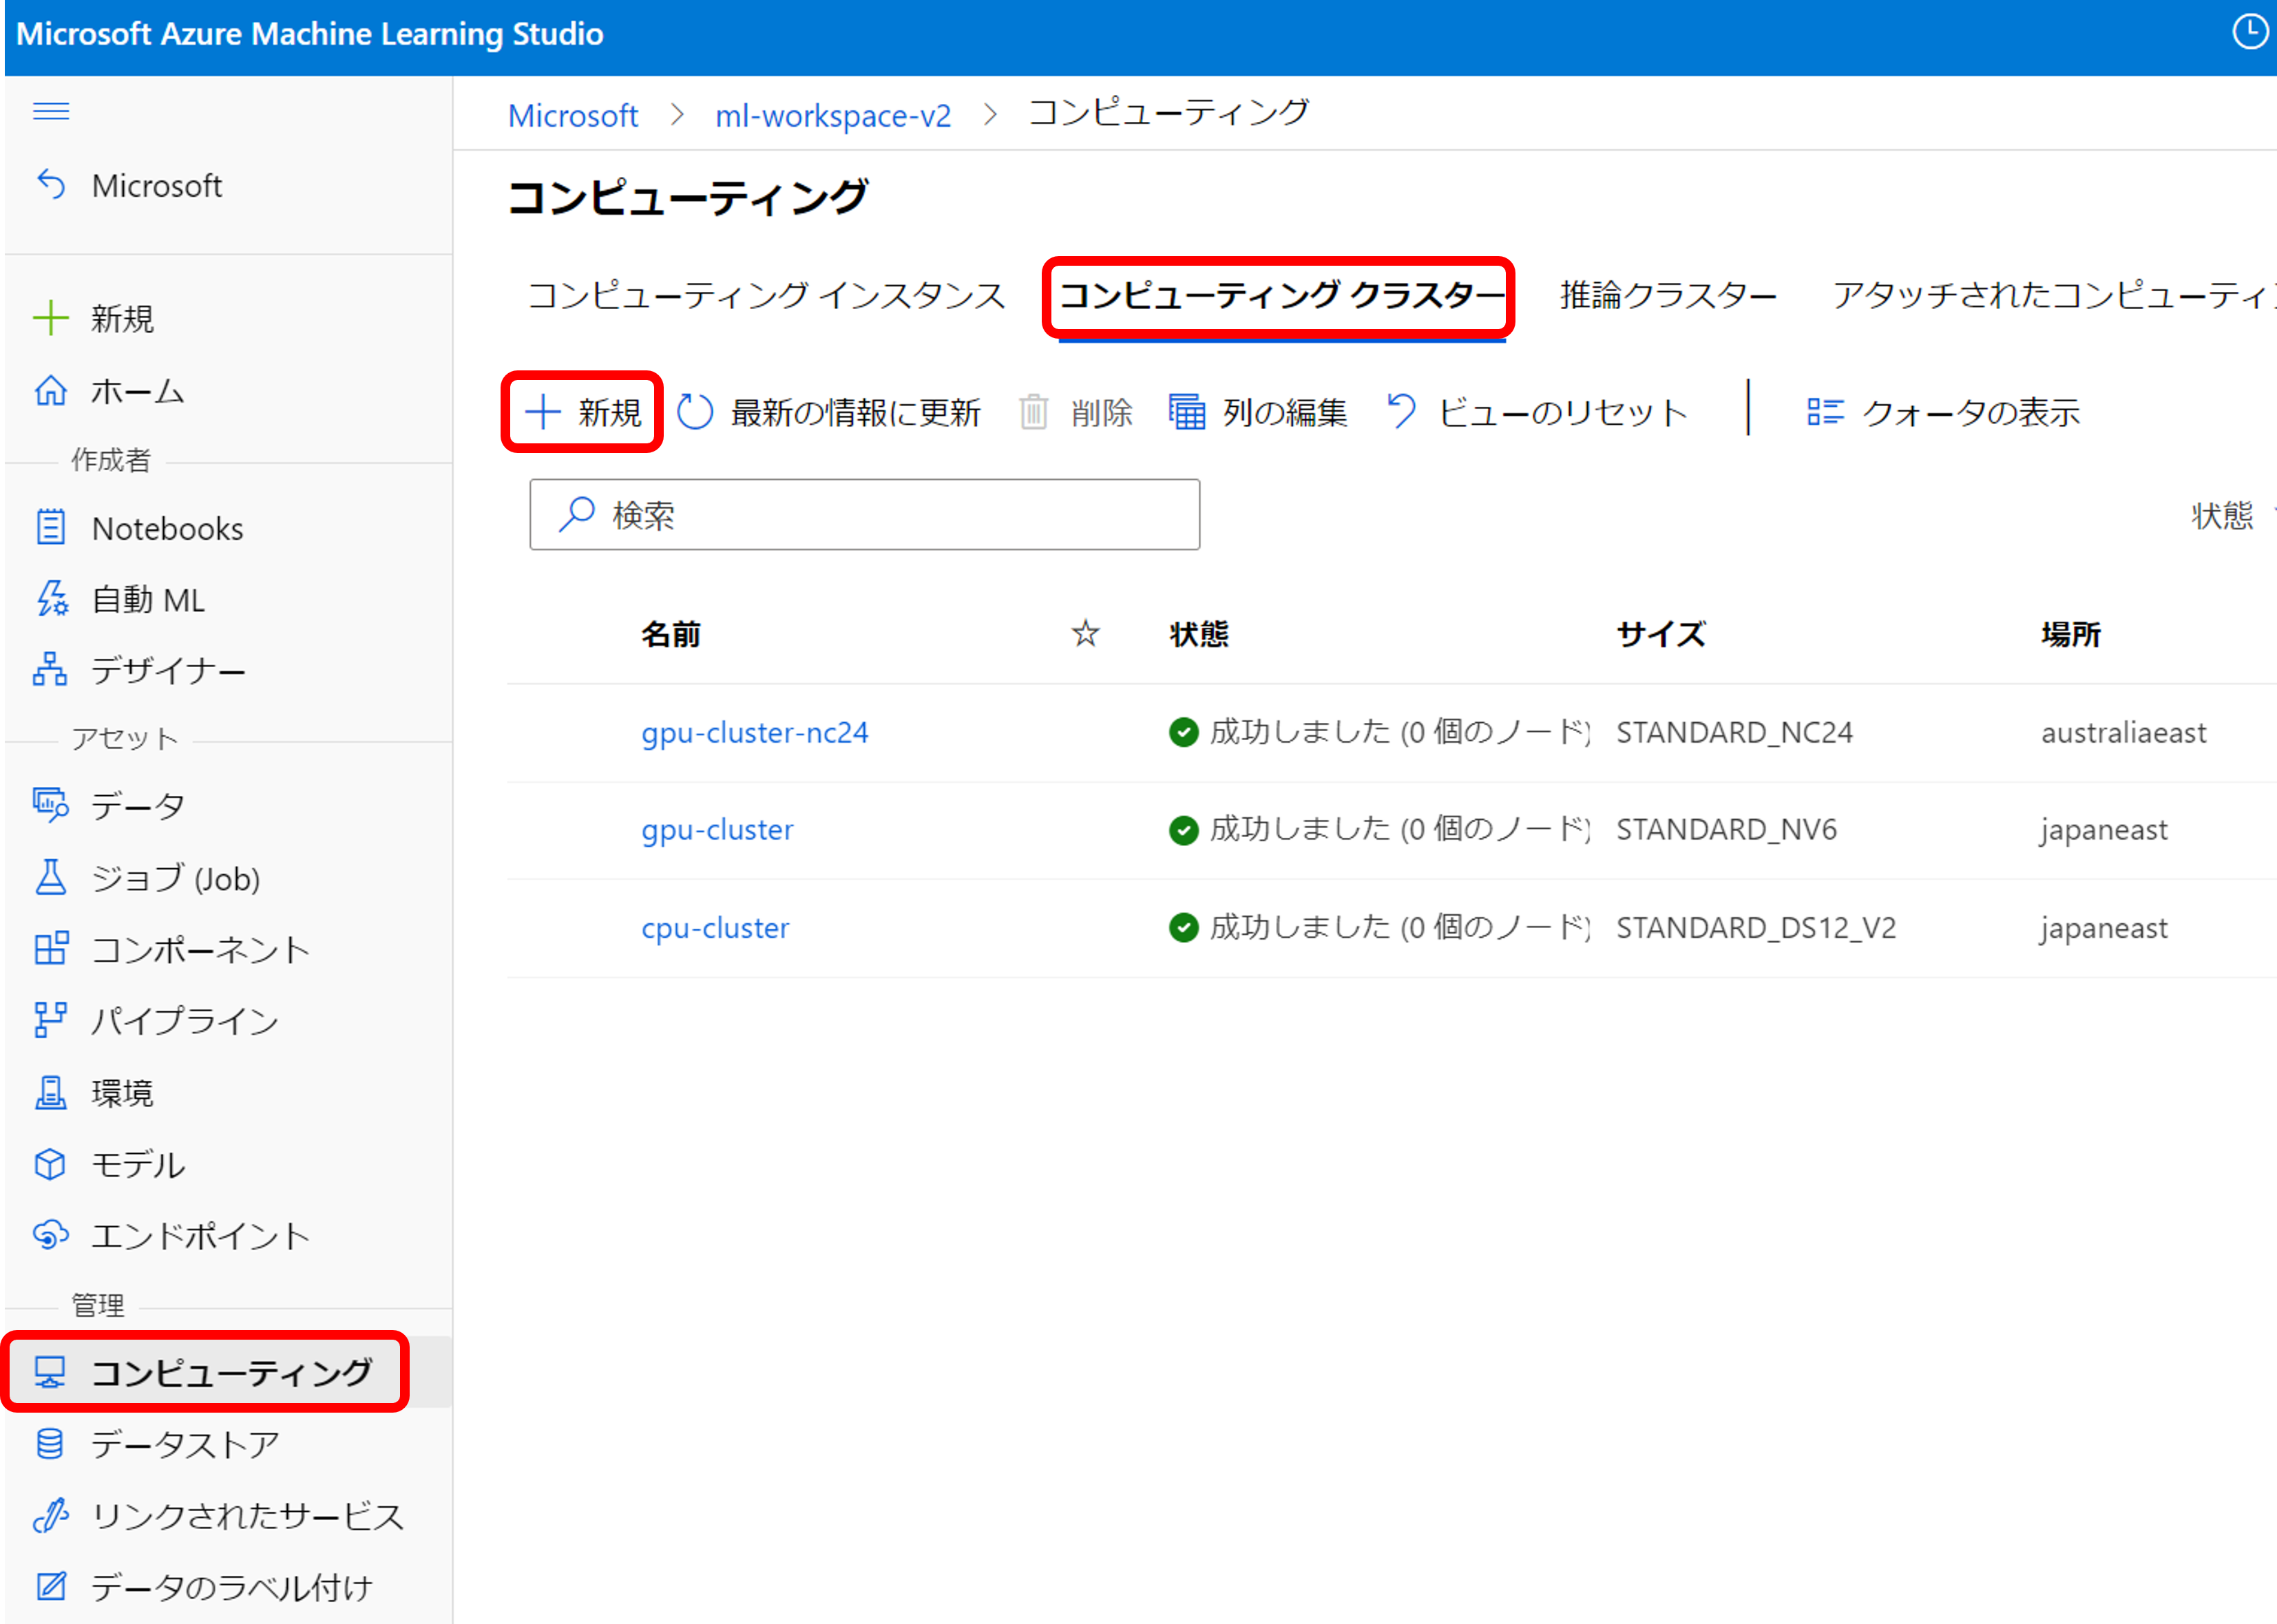Image resolution: width=2277 pixels, height=1624 pixels.
Task: Open Notebooks from the sidebar
Action: click(x=167, y=528)
